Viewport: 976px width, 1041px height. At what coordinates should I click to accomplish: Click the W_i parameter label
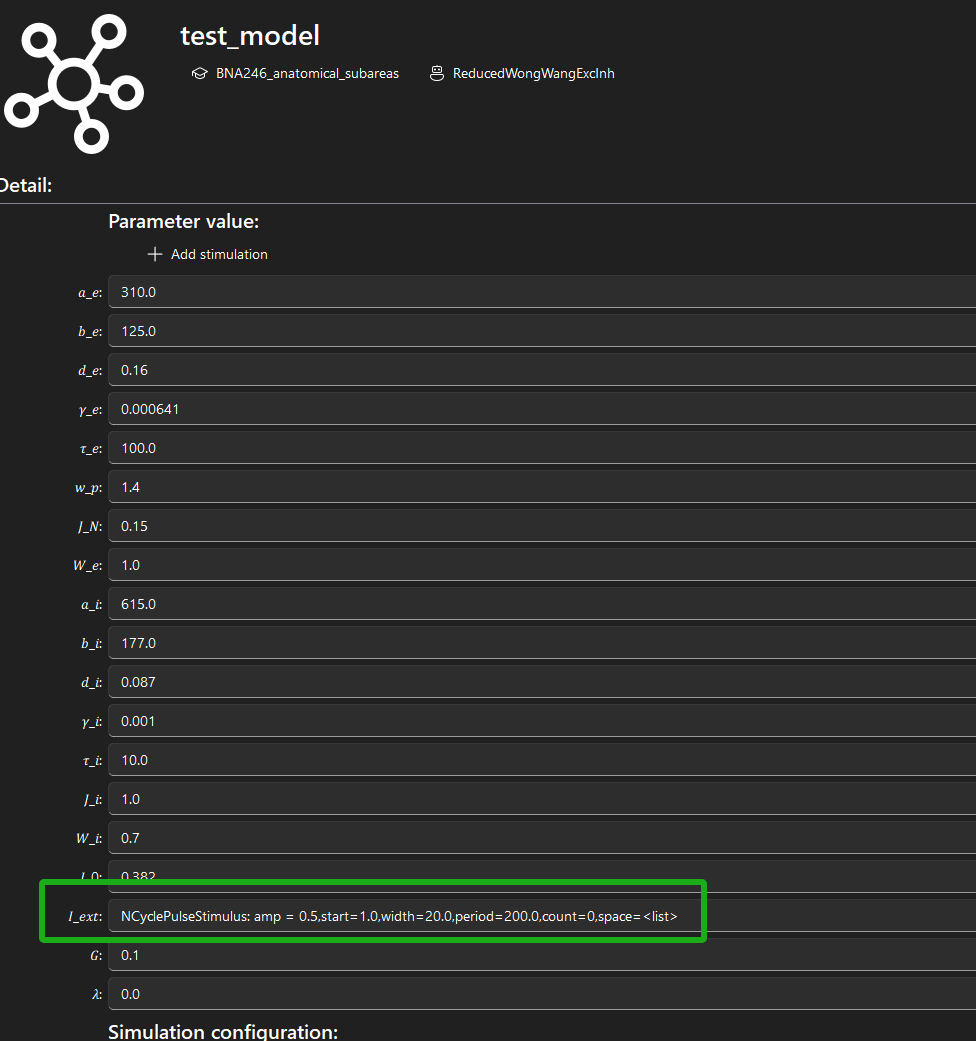pos(89,839)
